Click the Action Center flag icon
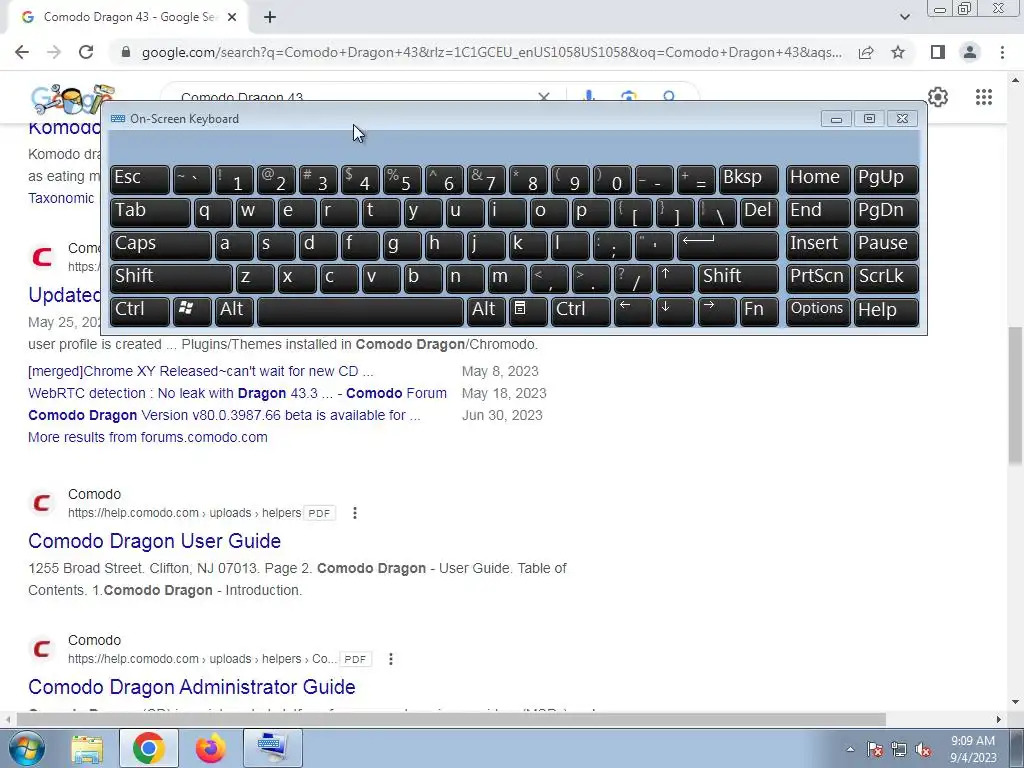The image size is (1024, 768). [x=874, y=750]
